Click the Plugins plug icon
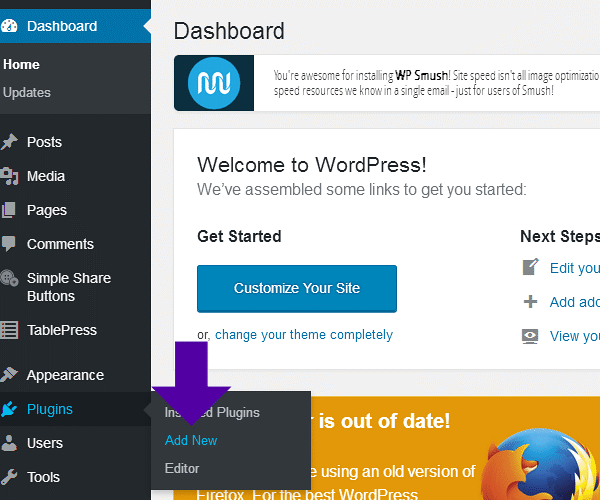Screen dimensions: 600x500 (8, 409)
